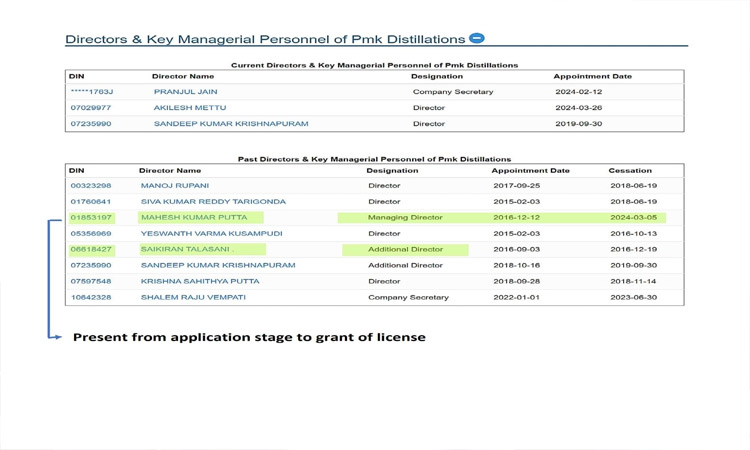Select cessation date 2023-06-30
This screenshot has height=450, width=750.
click(634, 297)
